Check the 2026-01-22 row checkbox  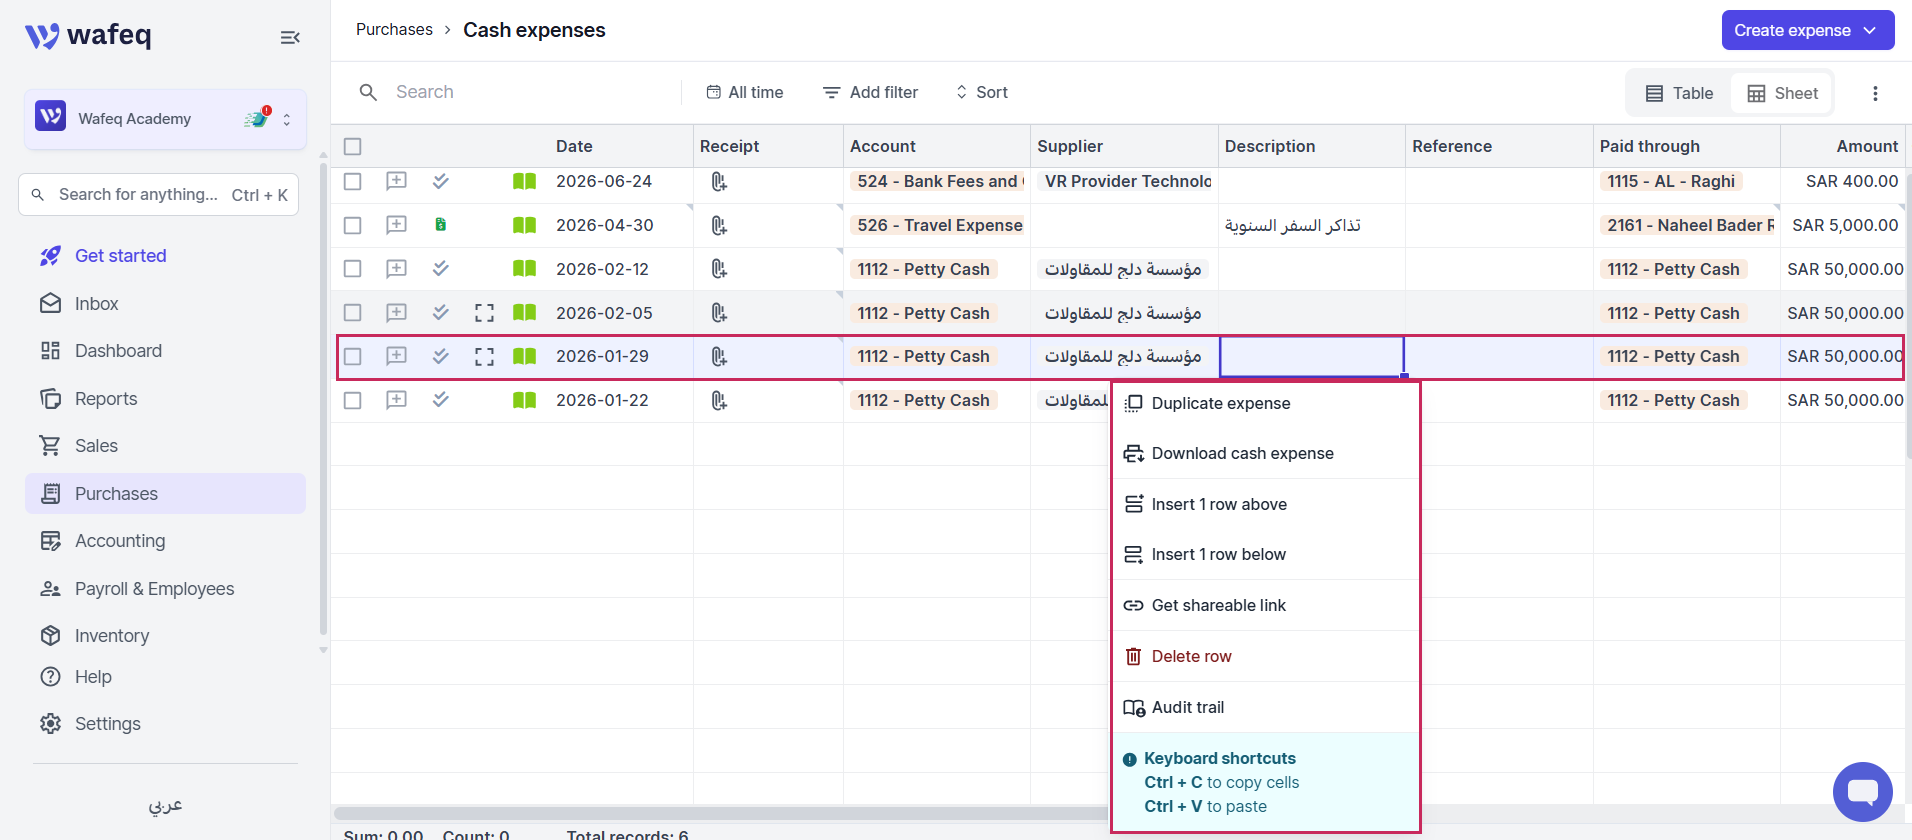pos(352,400)
